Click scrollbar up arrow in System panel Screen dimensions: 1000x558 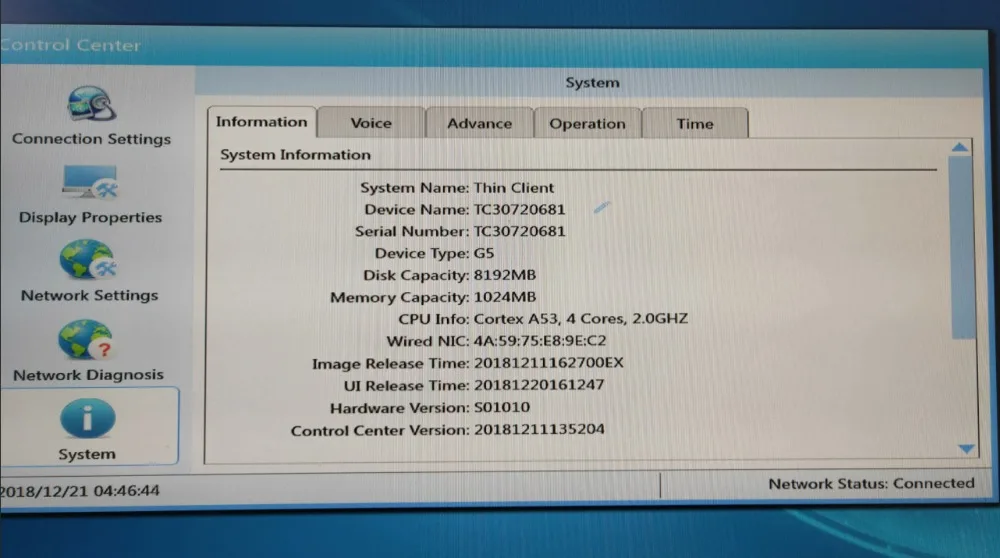tap(960, 148)
